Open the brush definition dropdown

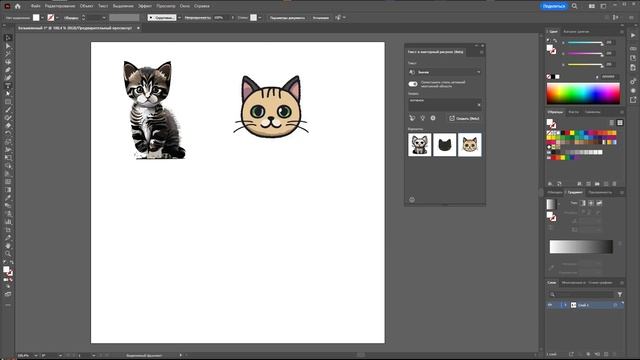click(179, 18)
